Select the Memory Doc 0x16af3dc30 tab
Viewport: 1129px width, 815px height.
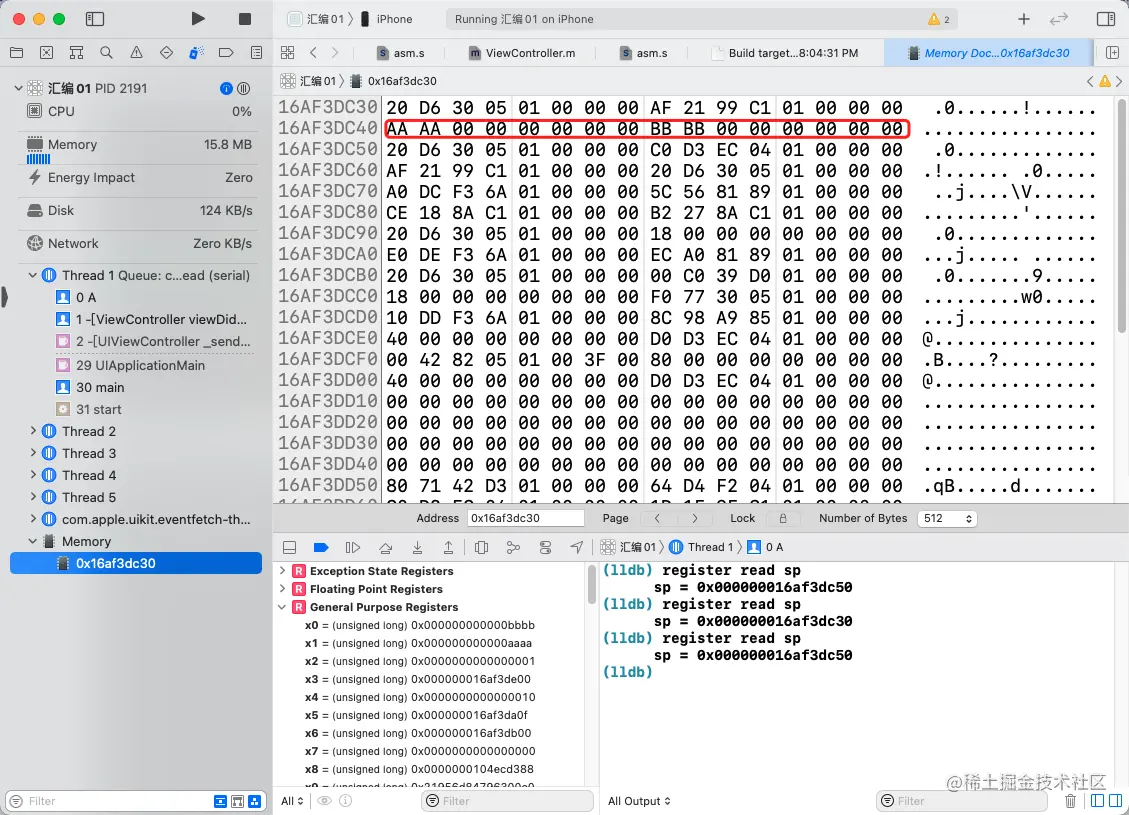coord(989,53)
